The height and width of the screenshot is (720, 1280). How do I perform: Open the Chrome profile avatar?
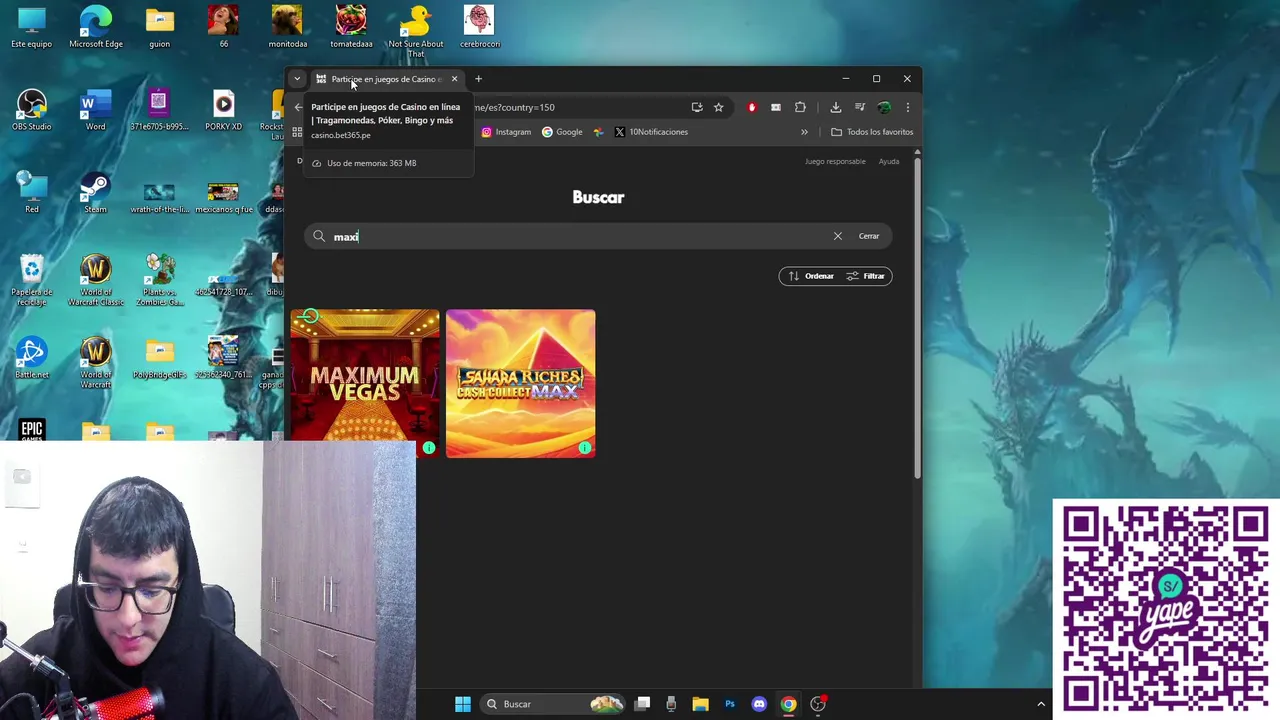pos(884,107)
